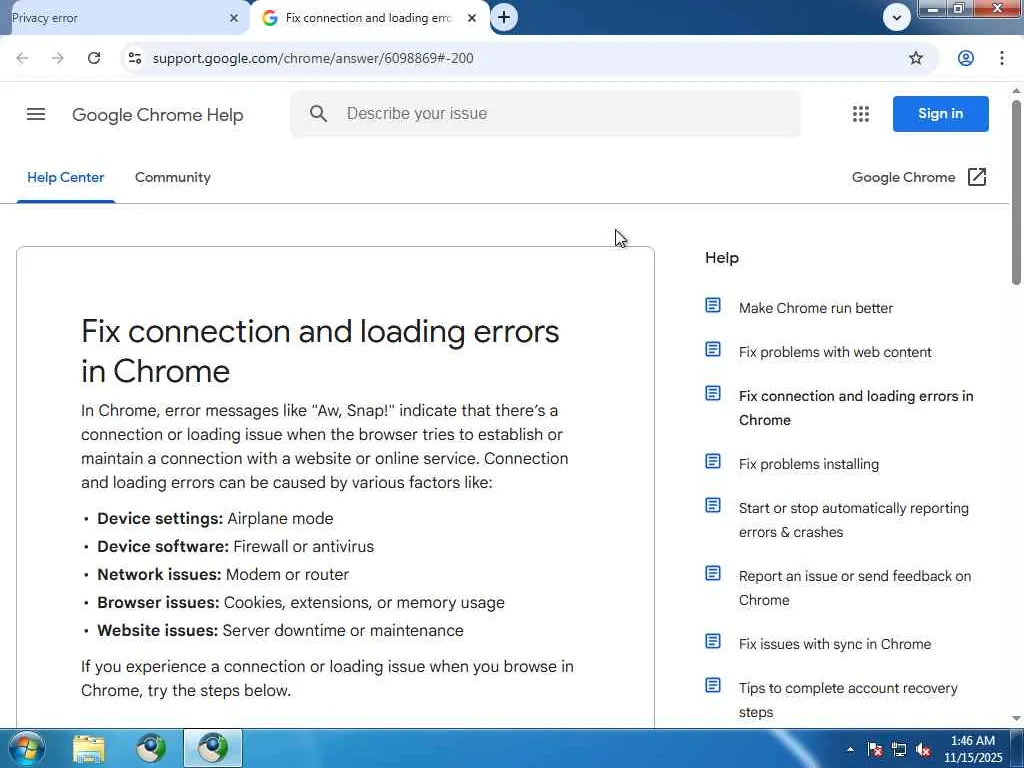
Task: Click the article icon beside Fix connection and loading errors
Action: (x=712, y=393)
